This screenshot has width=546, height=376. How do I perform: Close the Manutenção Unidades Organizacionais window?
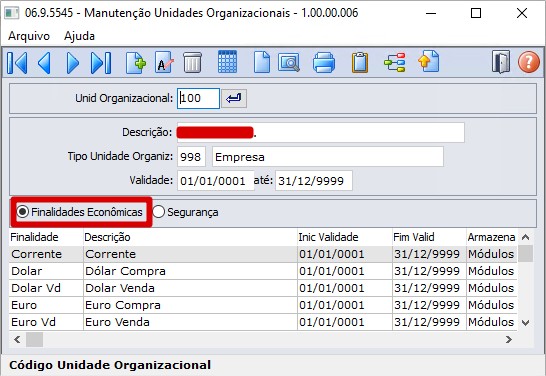click(522, 13)
